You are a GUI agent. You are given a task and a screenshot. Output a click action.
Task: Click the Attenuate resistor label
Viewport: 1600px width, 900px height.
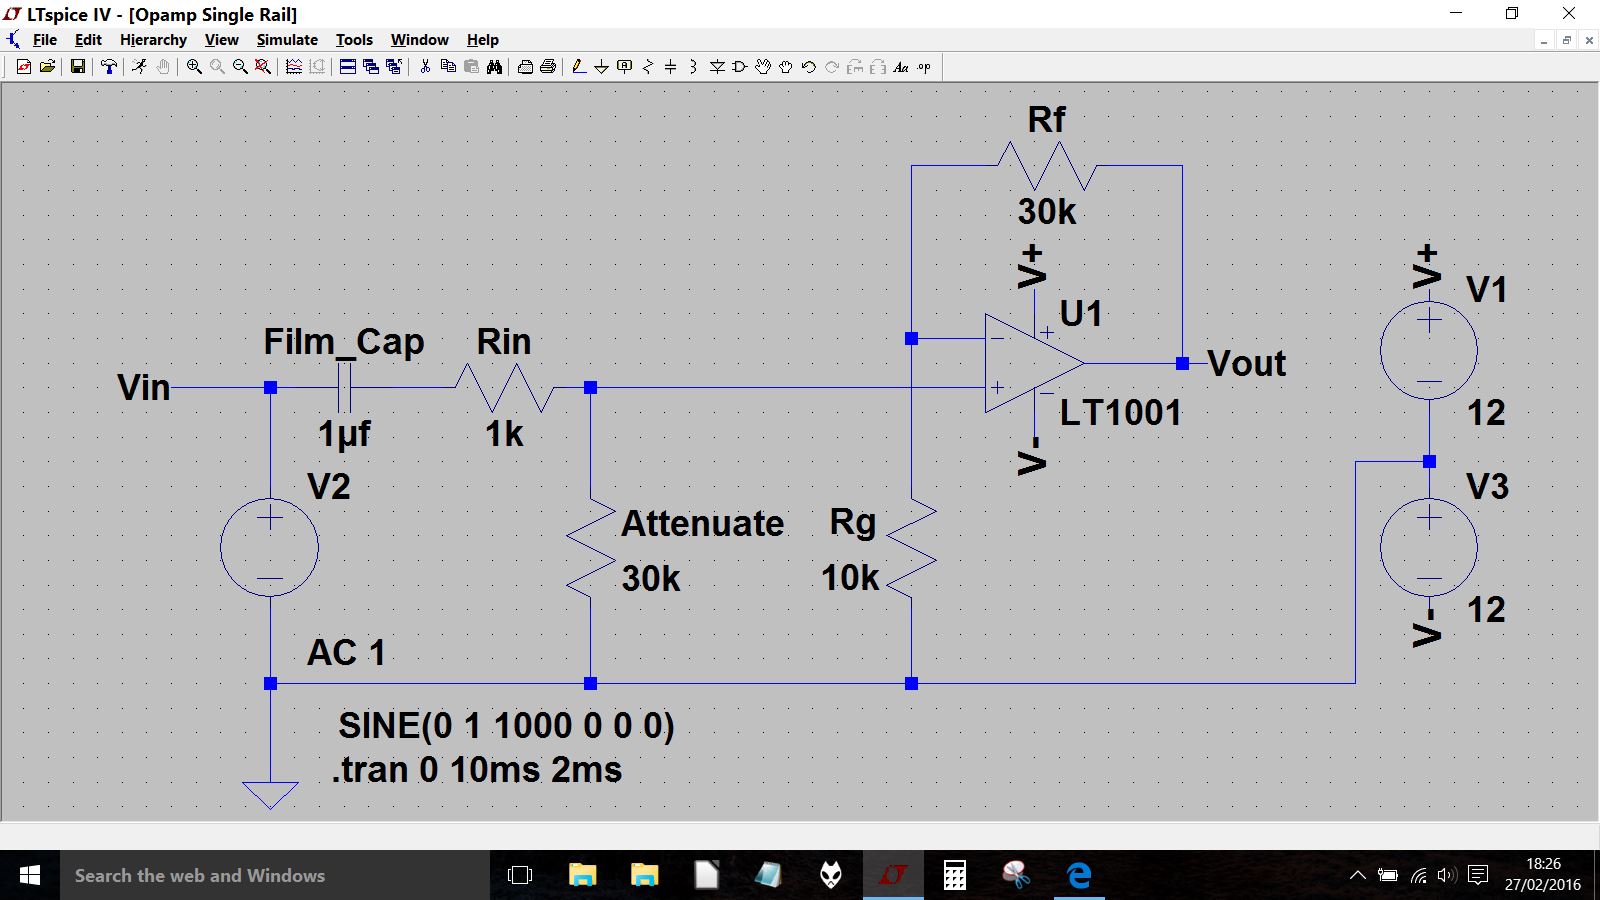click(703, 523)
